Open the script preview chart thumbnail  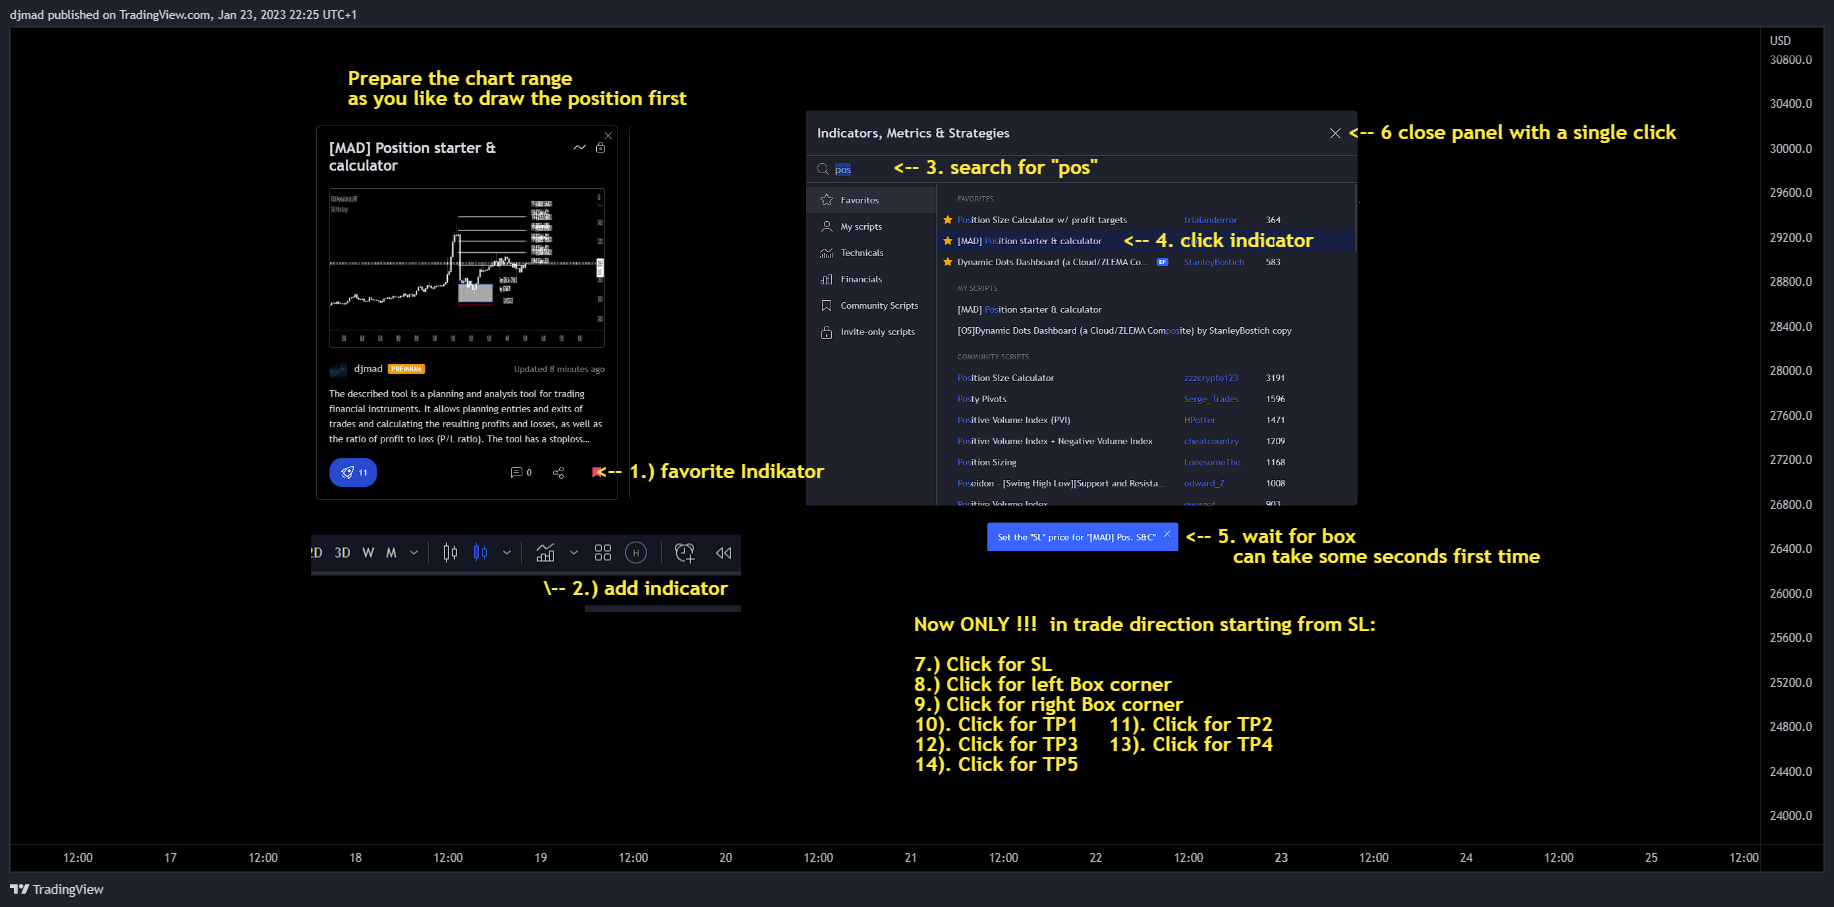pyautogui.click(x=467, y=267)
